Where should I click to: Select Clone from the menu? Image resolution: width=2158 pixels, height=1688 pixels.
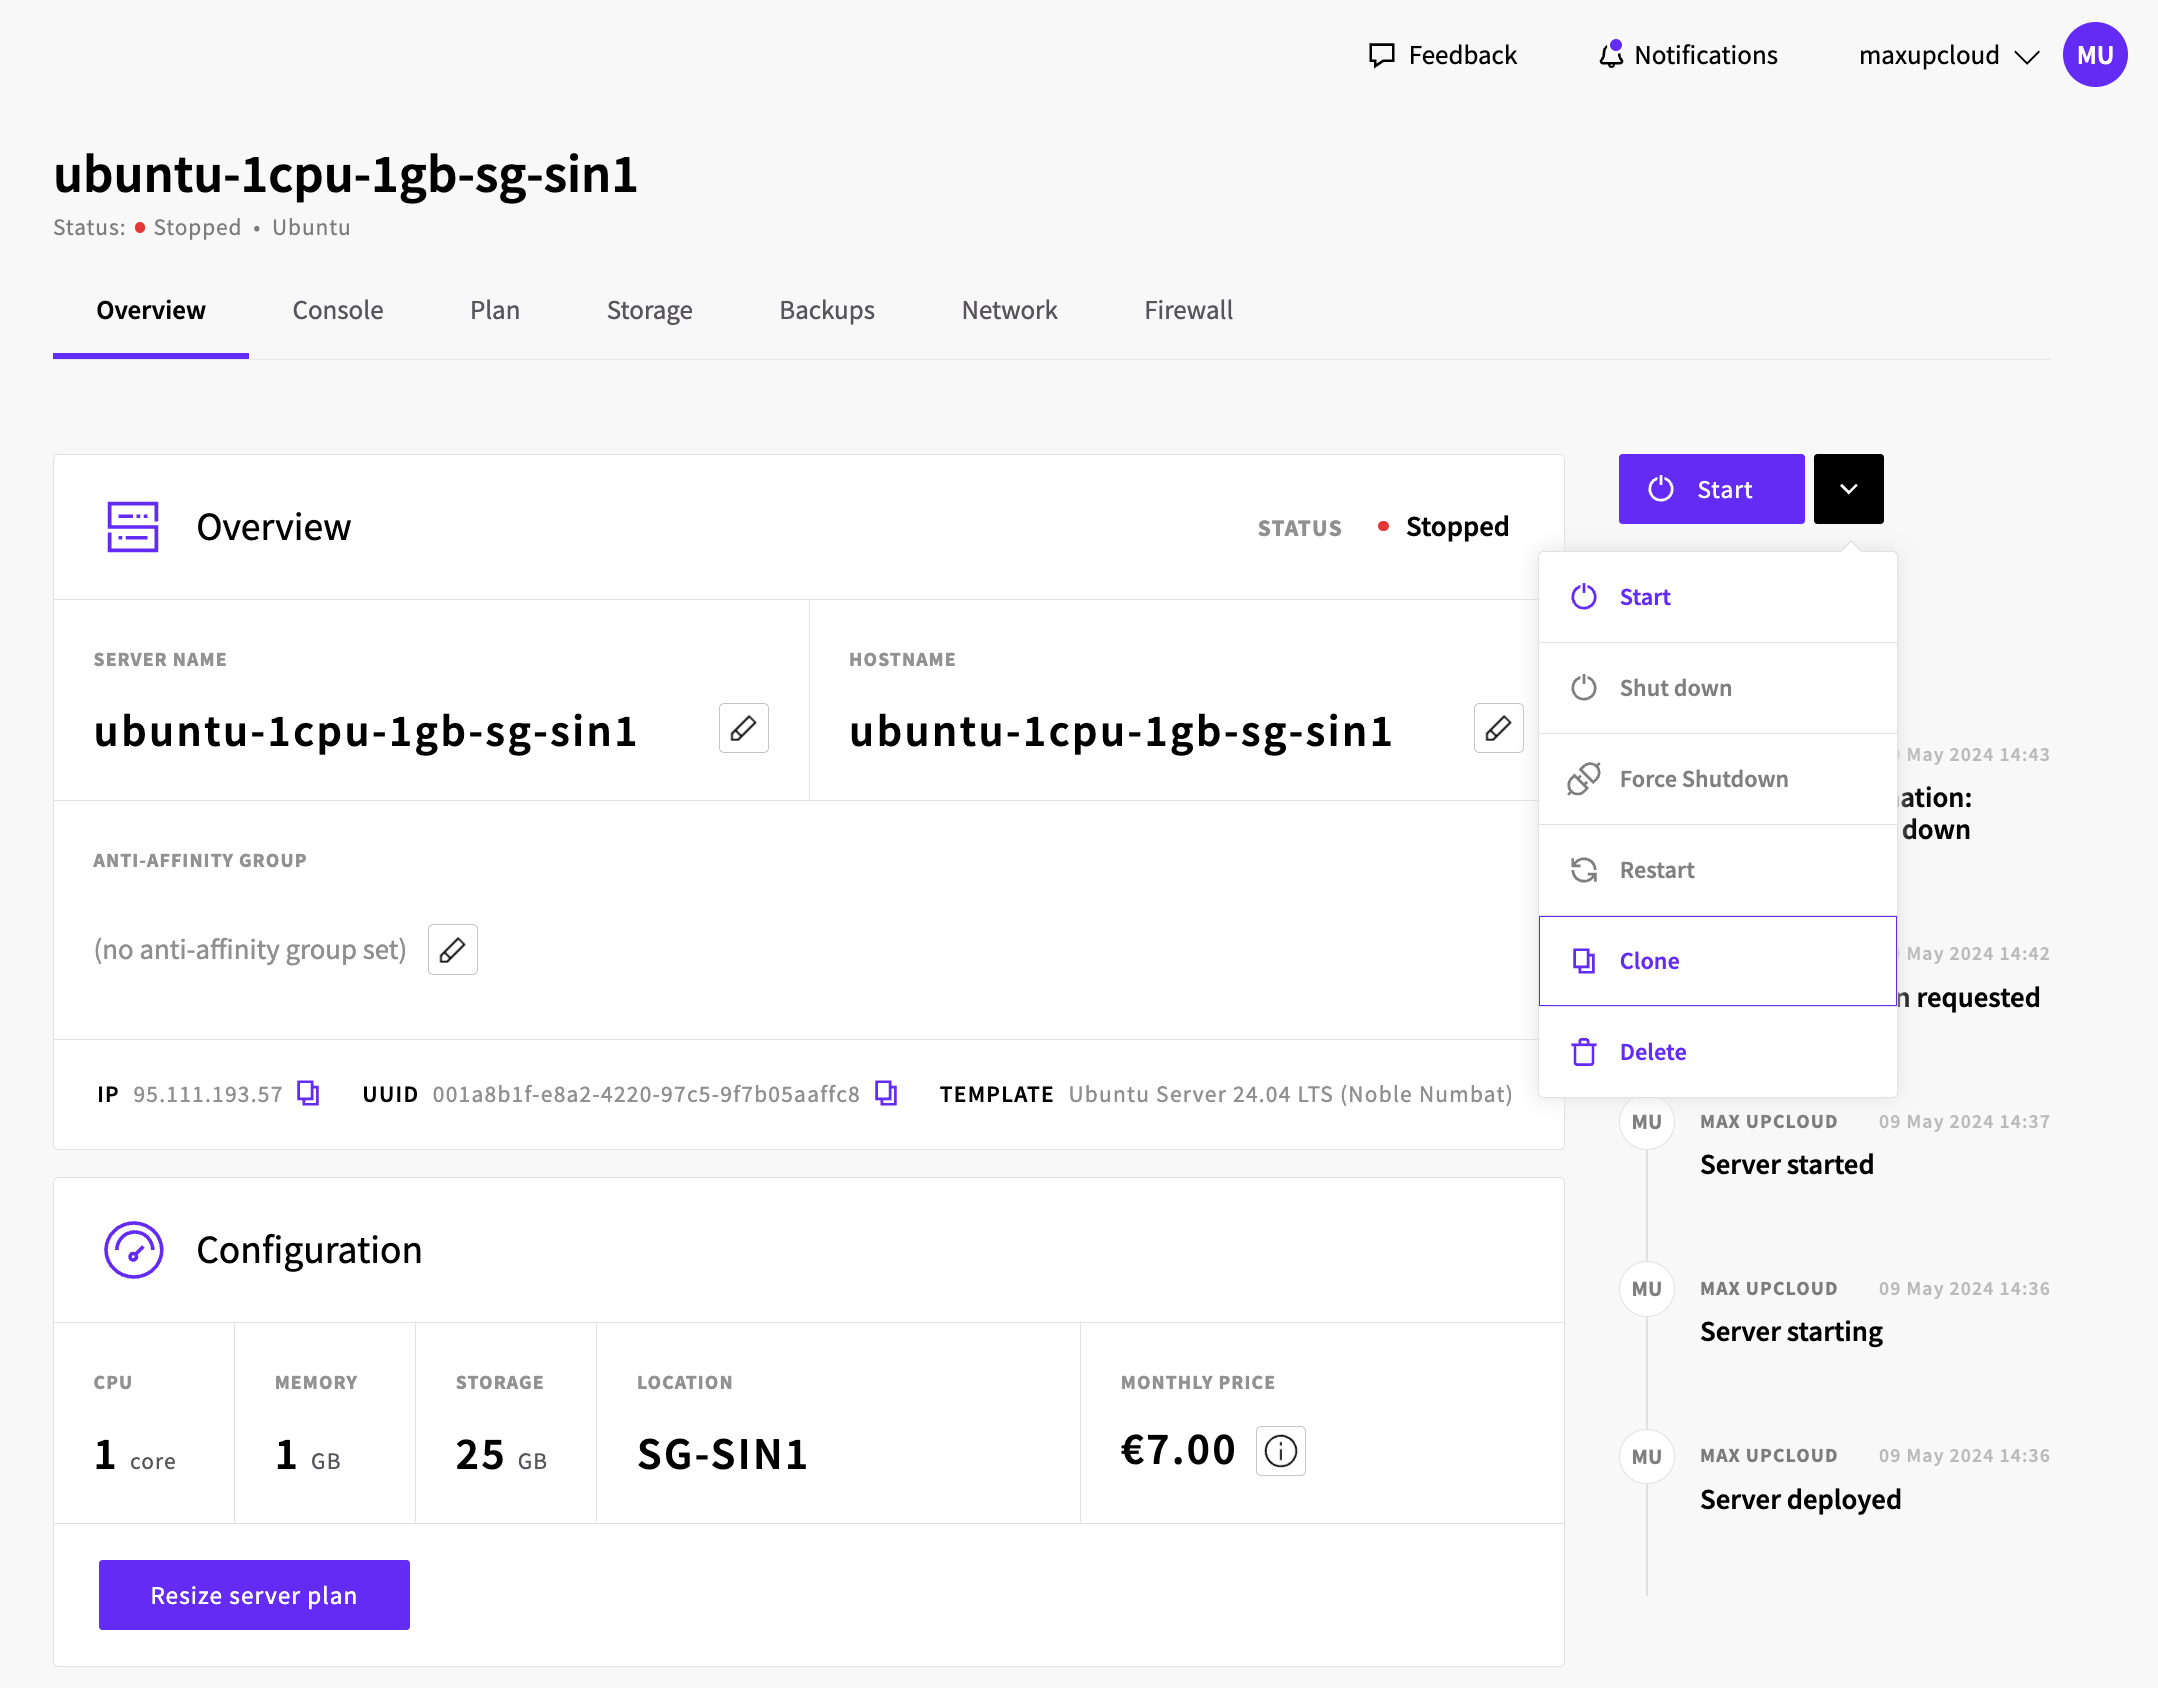click(x=1717, y=961)
